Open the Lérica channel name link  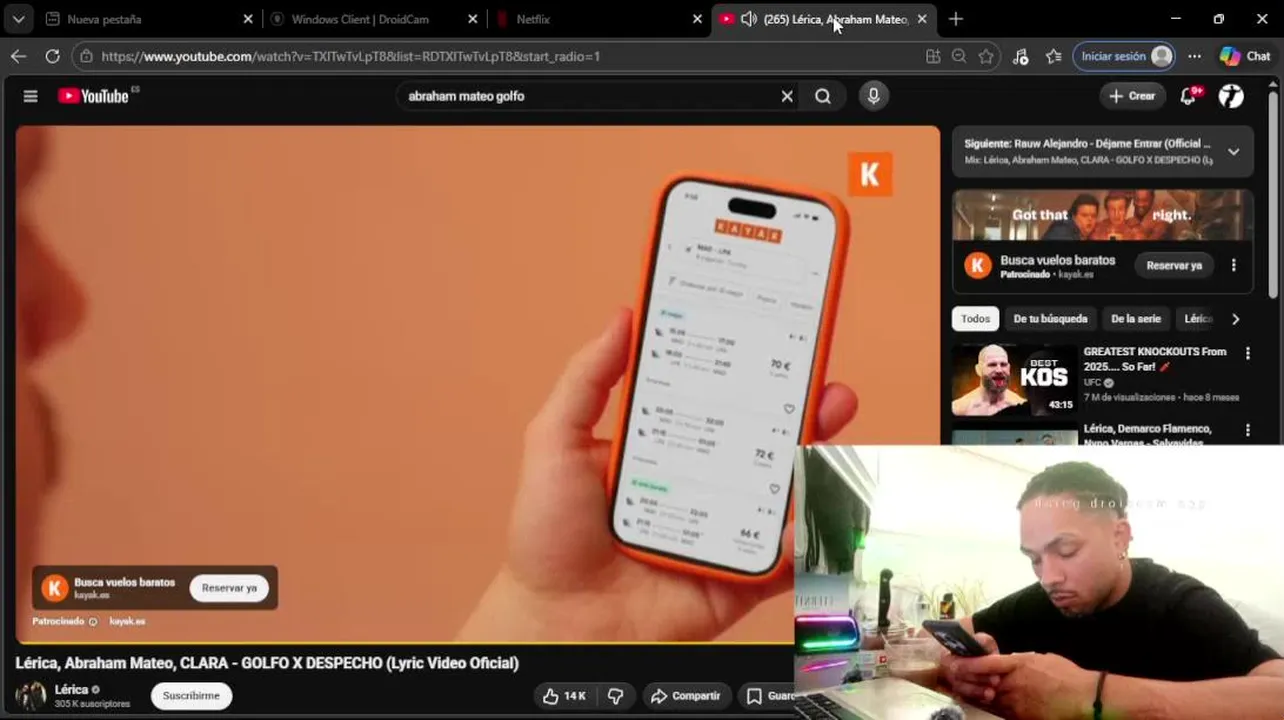click(x=71, y=689)
